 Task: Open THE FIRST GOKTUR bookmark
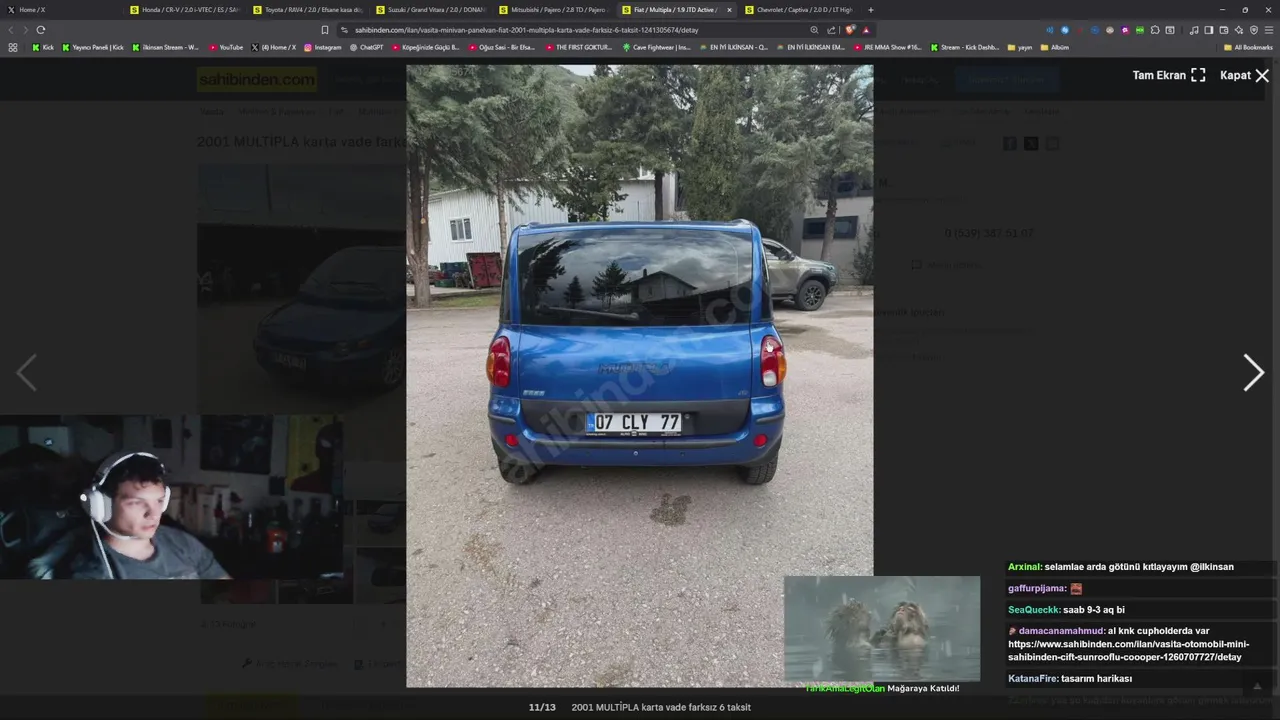pyautogui.click(x=578, y=47)
